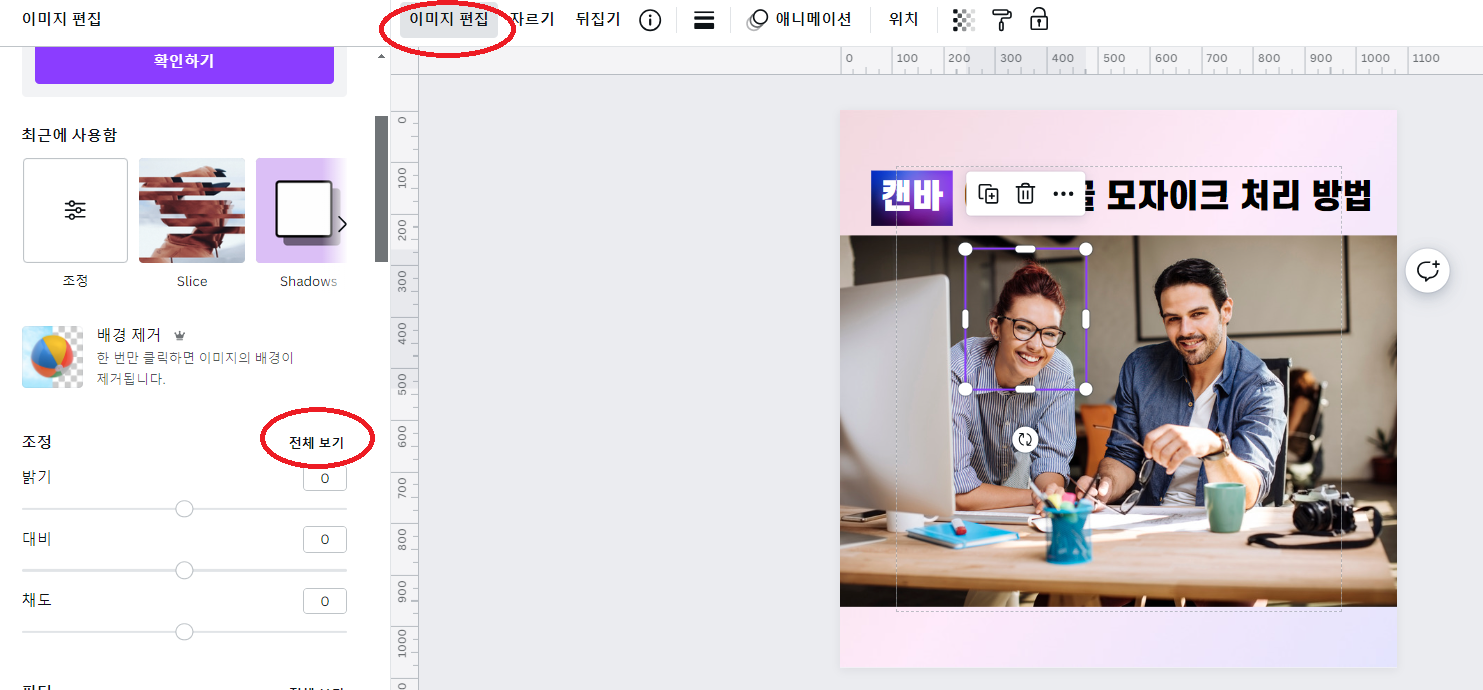Image resolution: width=1483 pixels, height=690 pixels.
Task: Click the bottom-right corner selection handle
Action: coord(1086,388)
